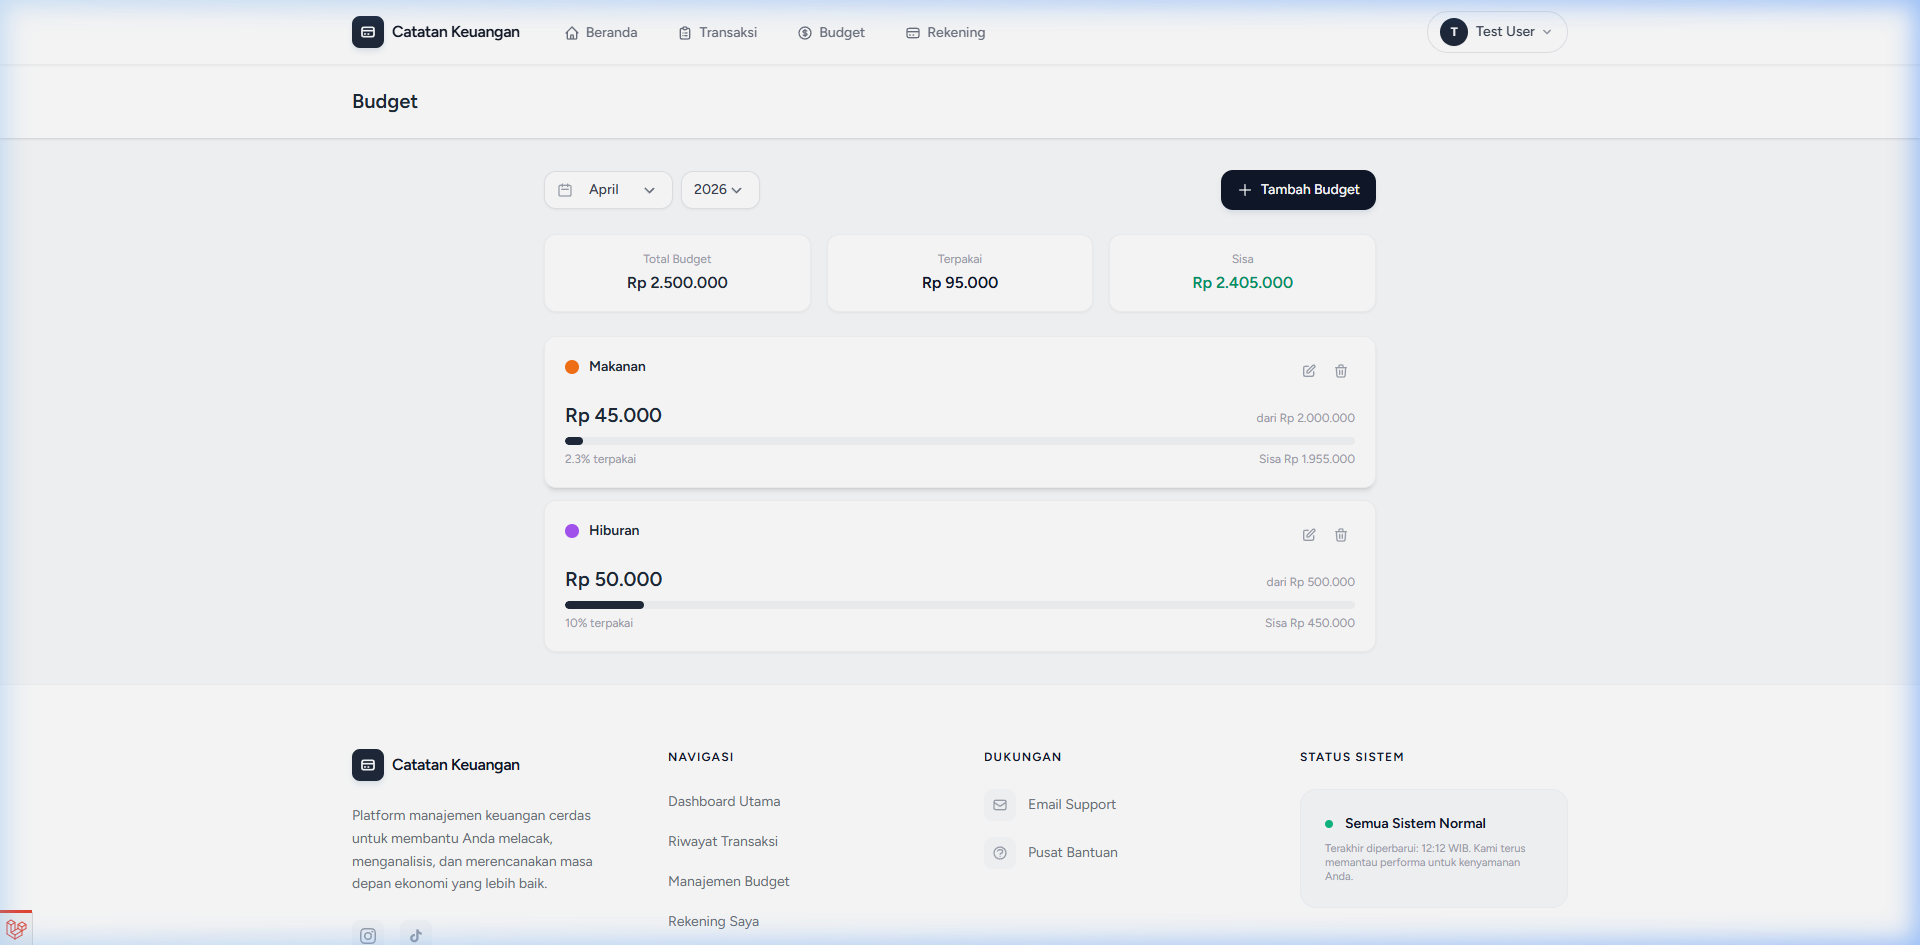
Task: Edit the Makanan budget
Action: tap(1309, 371)
